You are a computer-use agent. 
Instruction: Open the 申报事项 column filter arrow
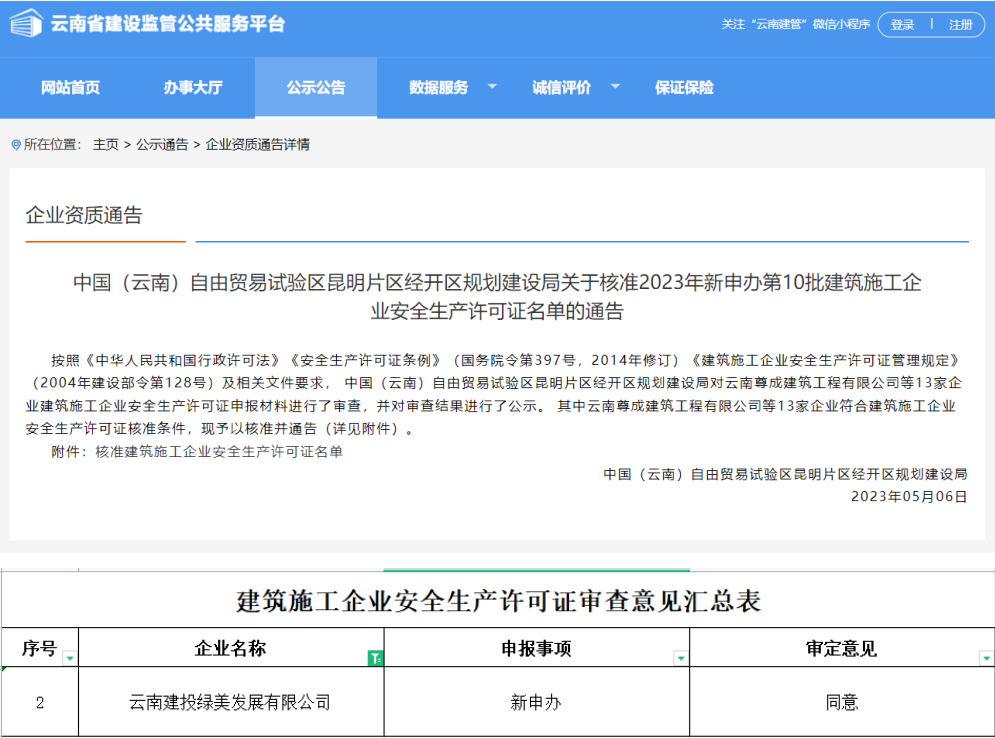click(x=680, y=658)
